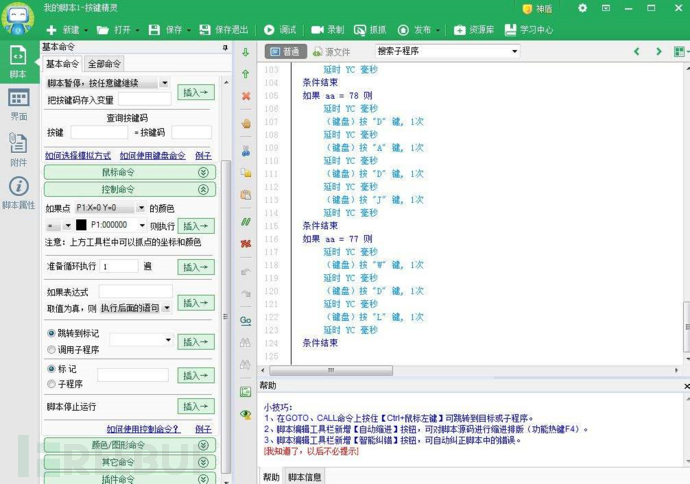
Task: Click 保存退出 save and exit
Action: click(x=224, y=30)
